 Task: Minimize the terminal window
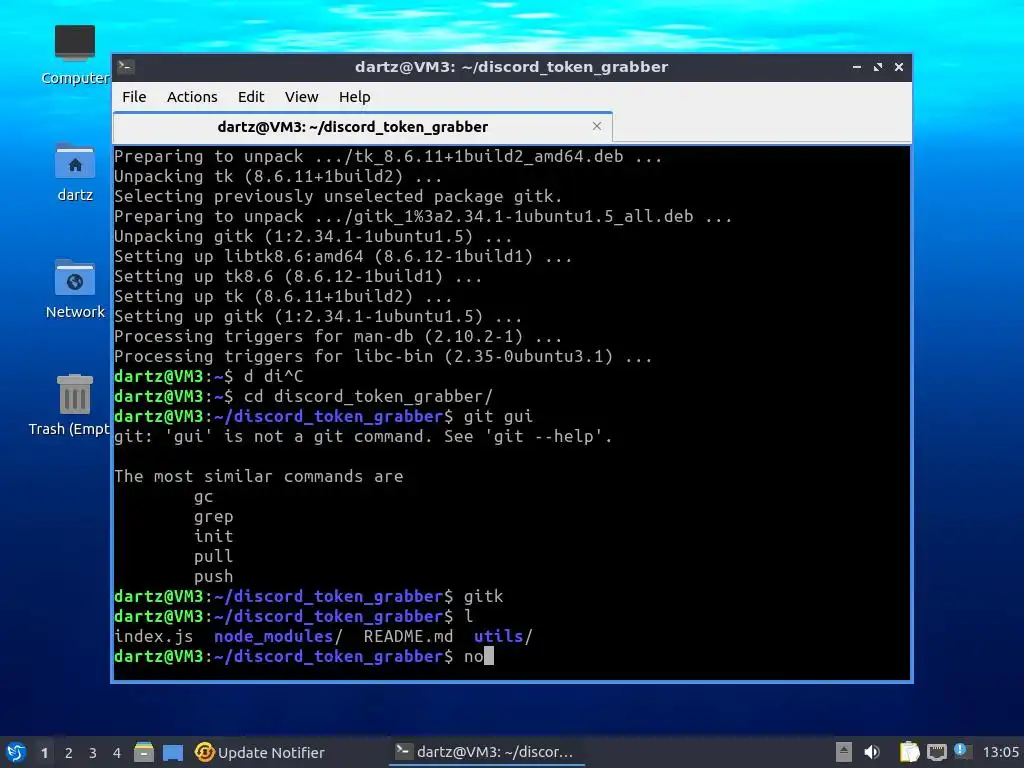857,67
